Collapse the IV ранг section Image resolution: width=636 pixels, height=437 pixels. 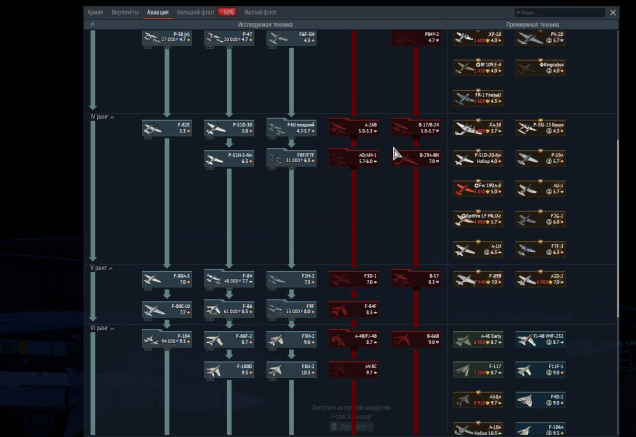112,117
